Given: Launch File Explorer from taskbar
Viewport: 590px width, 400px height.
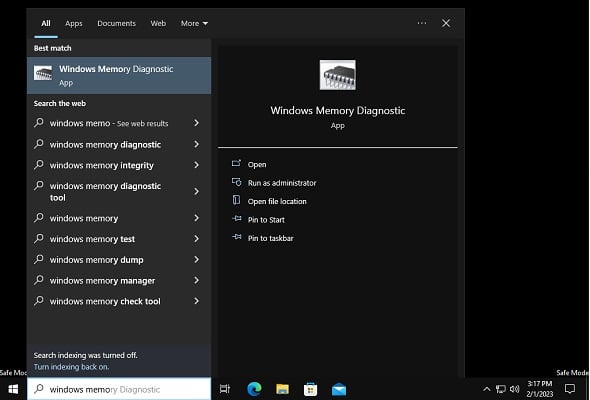Looking at the screenshot, I should point(282,389).
